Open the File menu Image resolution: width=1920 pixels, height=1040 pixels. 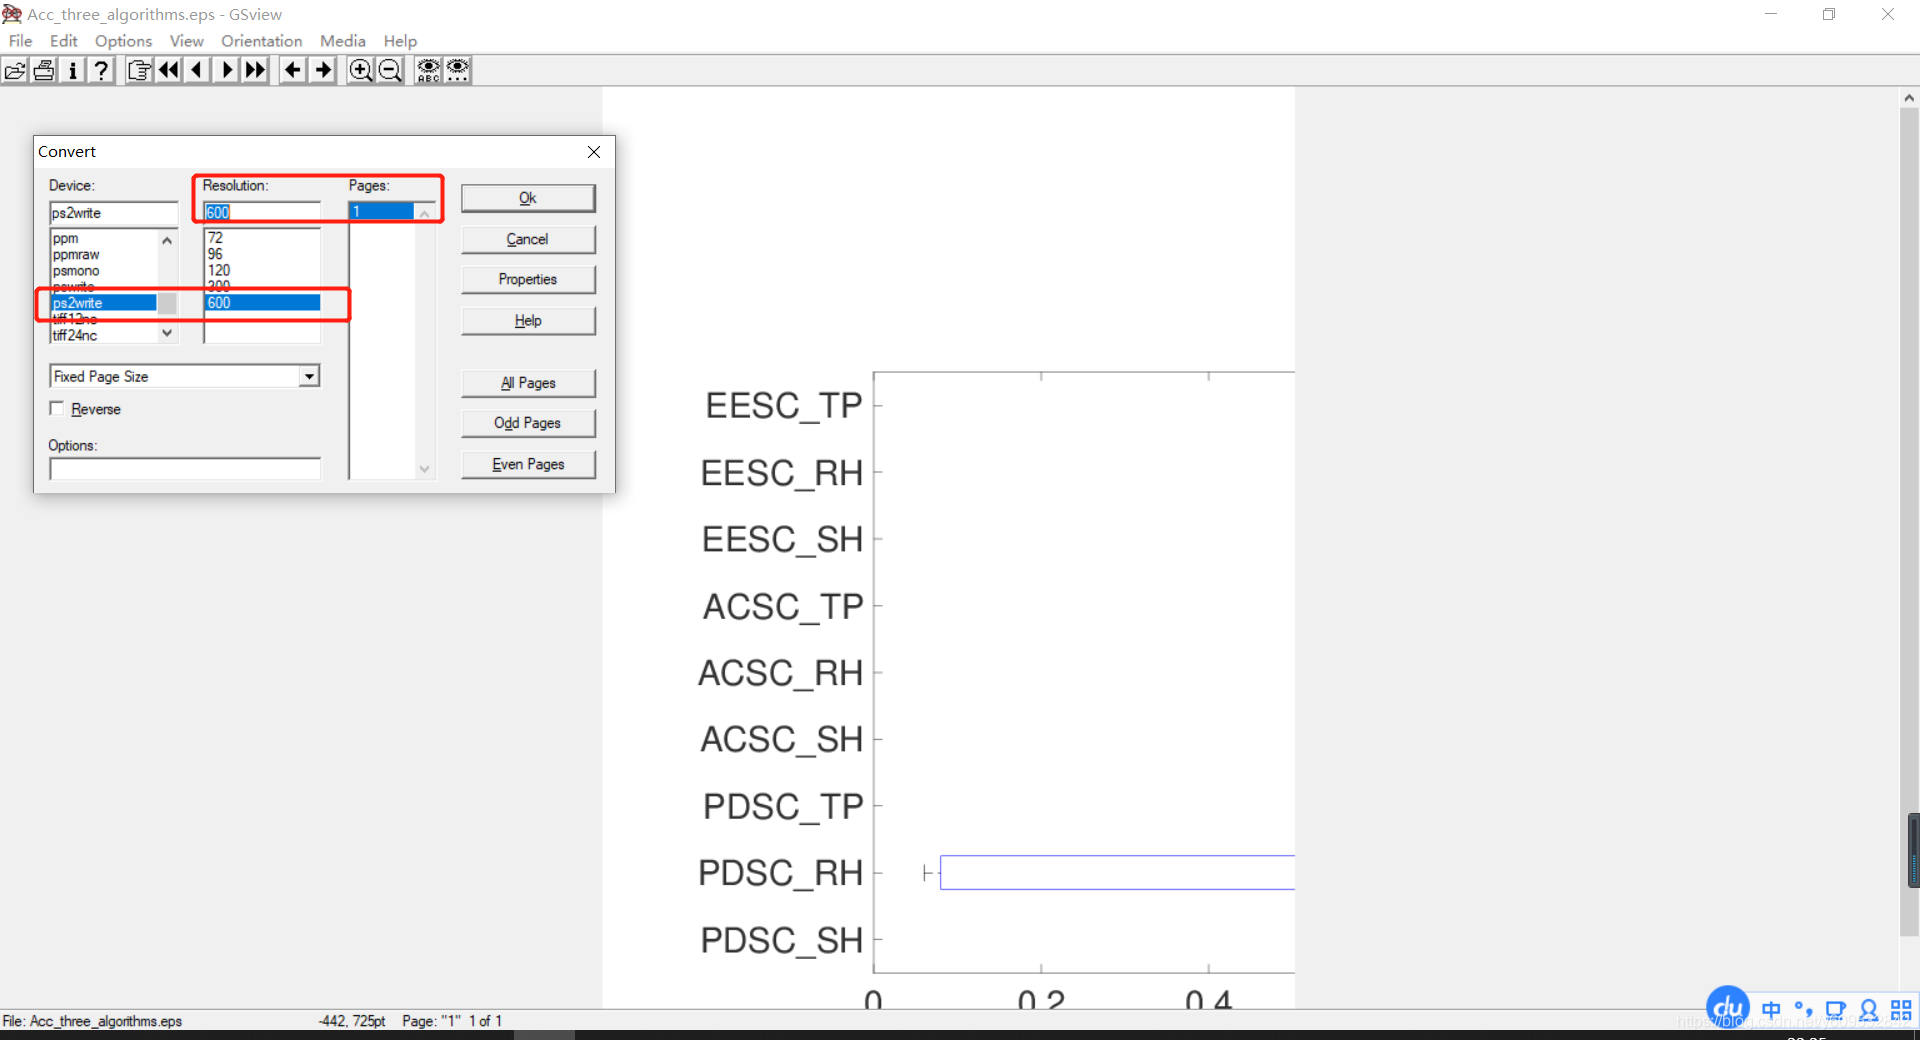(20, 41)
